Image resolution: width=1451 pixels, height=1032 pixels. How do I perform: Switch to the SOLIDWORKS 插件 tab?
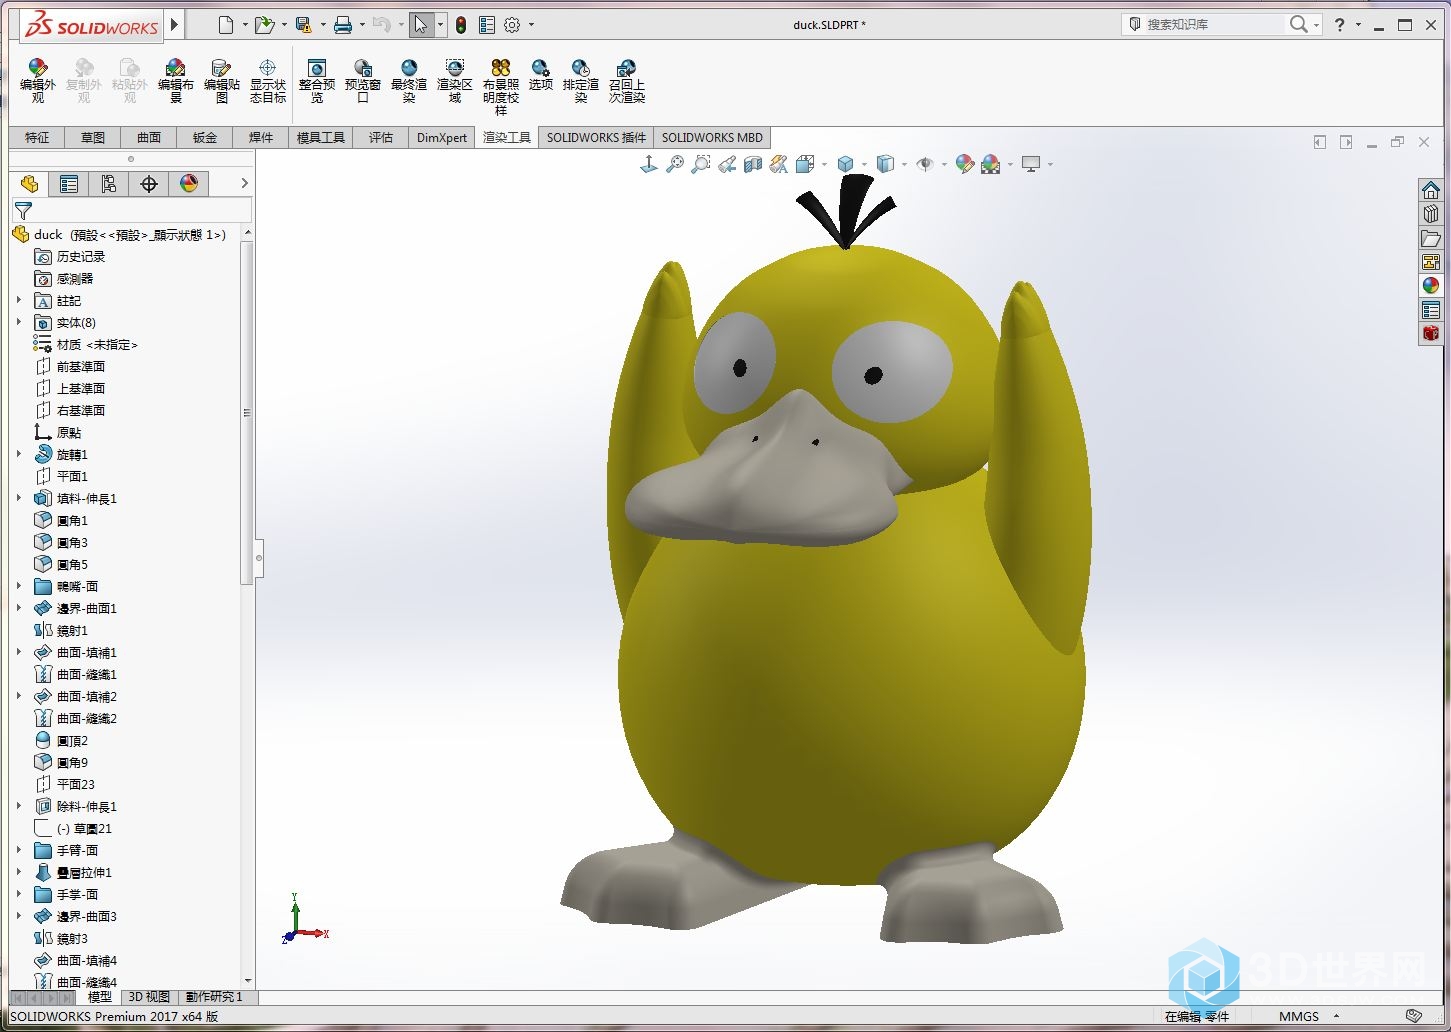tap(596, 138)
